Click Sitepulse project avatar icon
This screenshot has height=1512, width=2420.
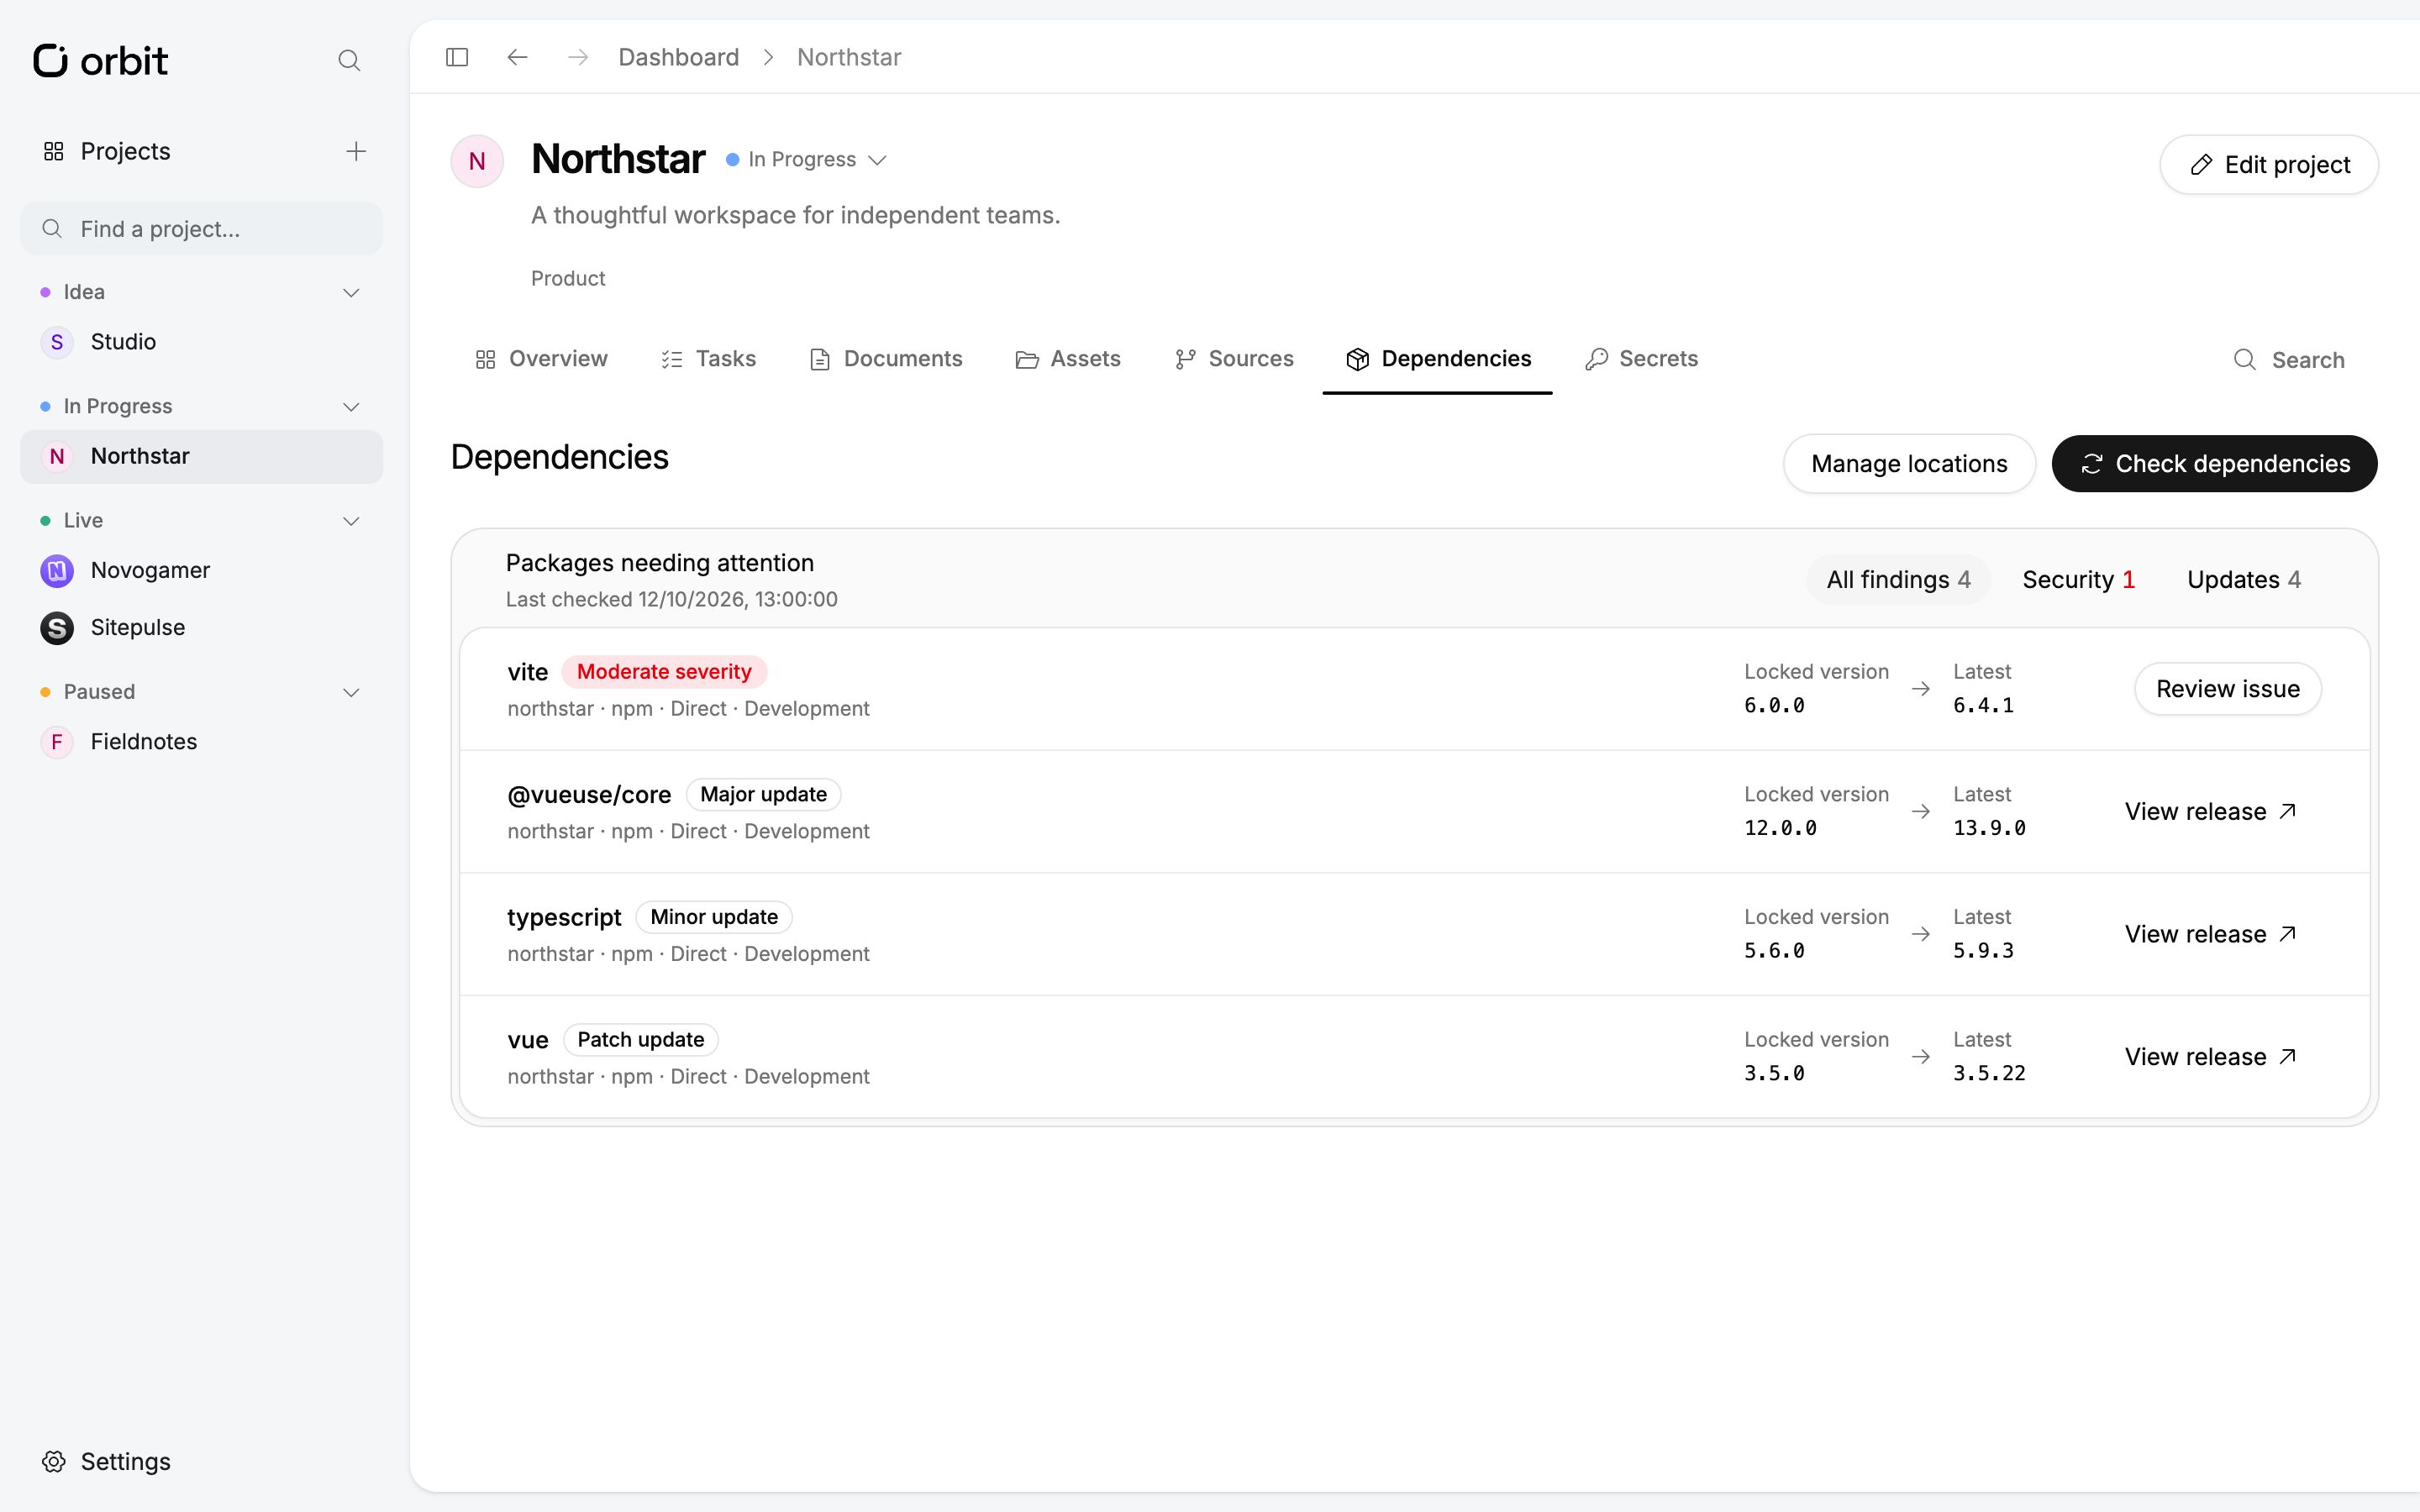pos(57,627)
